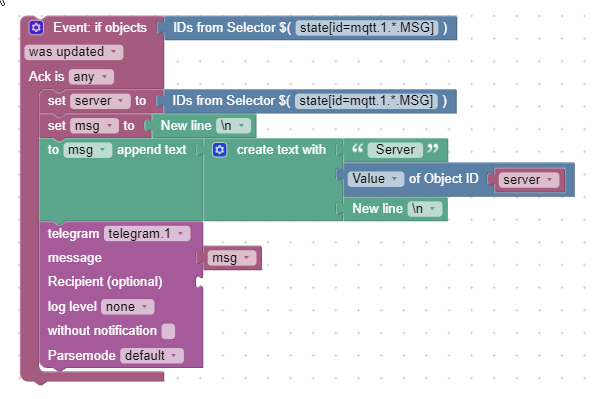Open the set 'server' variable dropdown
Viewport: 600px width, 399px height.
(x=100, y=101)
